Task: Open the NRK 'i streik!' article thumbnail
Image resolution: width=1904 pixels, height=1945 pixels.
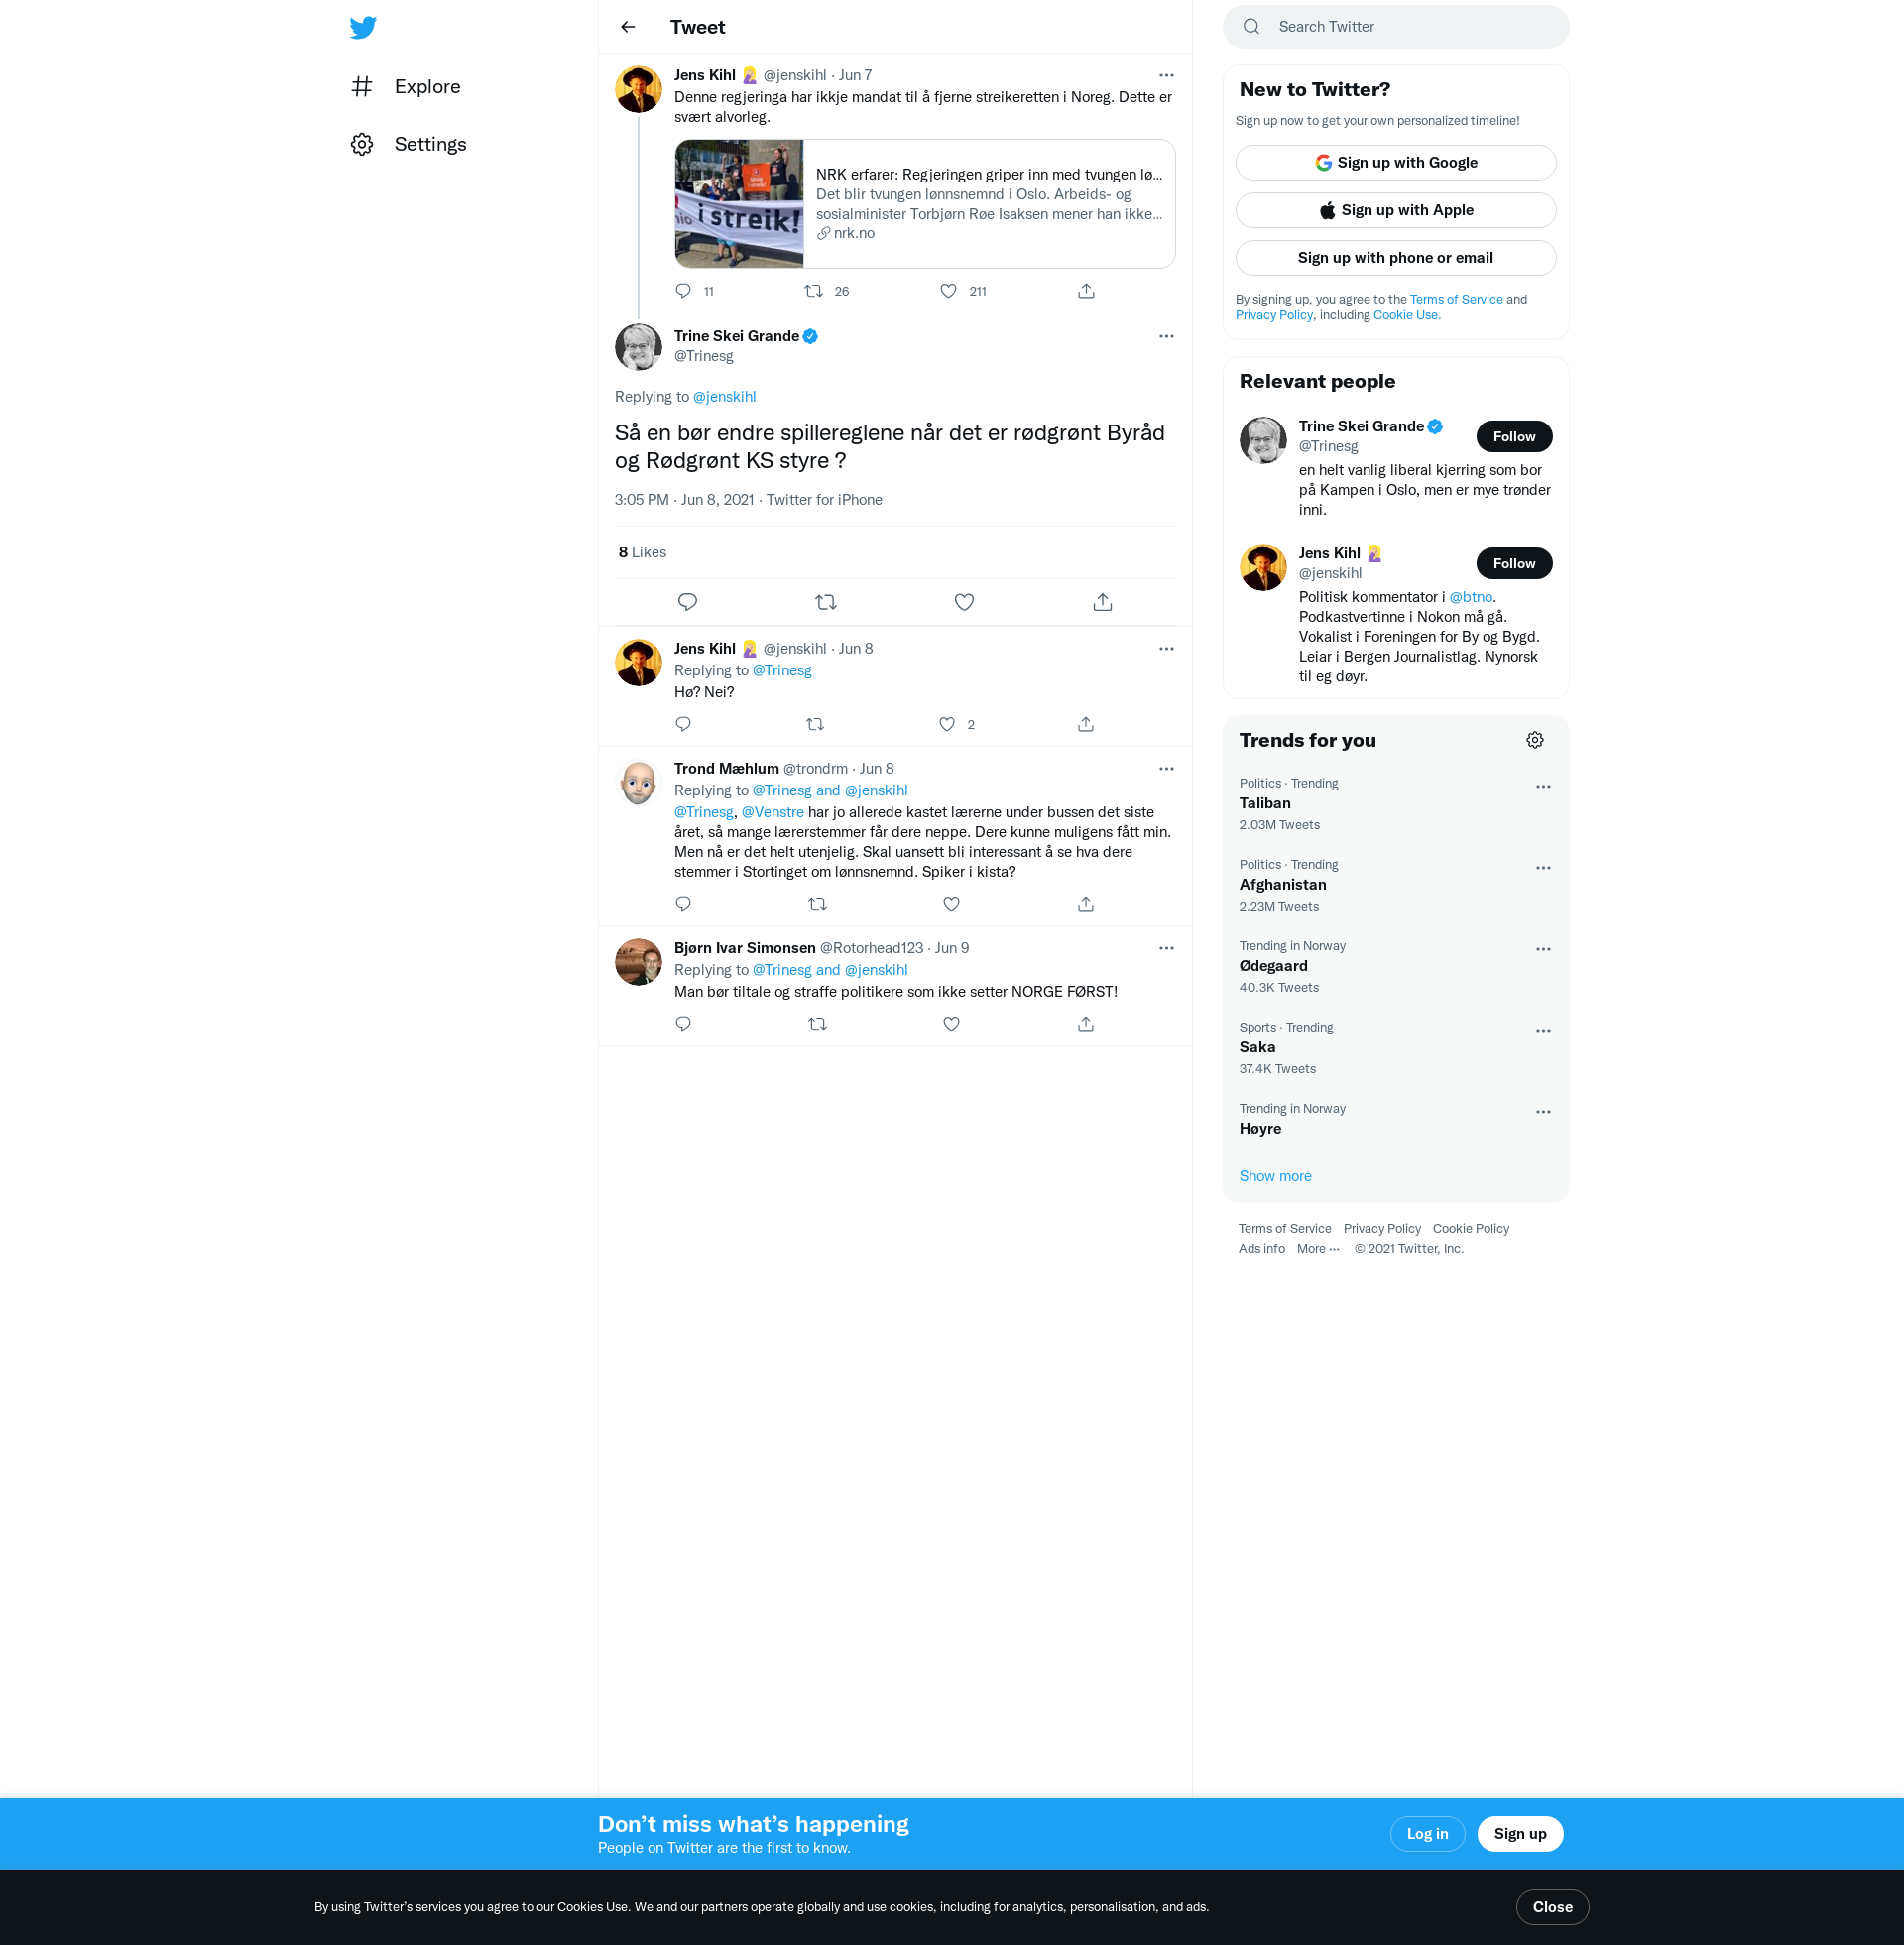Action: pos(739,204)
